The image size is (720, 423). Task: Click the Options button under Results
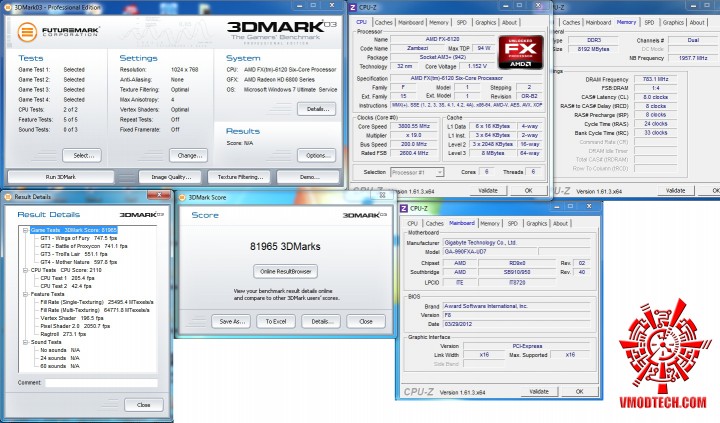316,156
